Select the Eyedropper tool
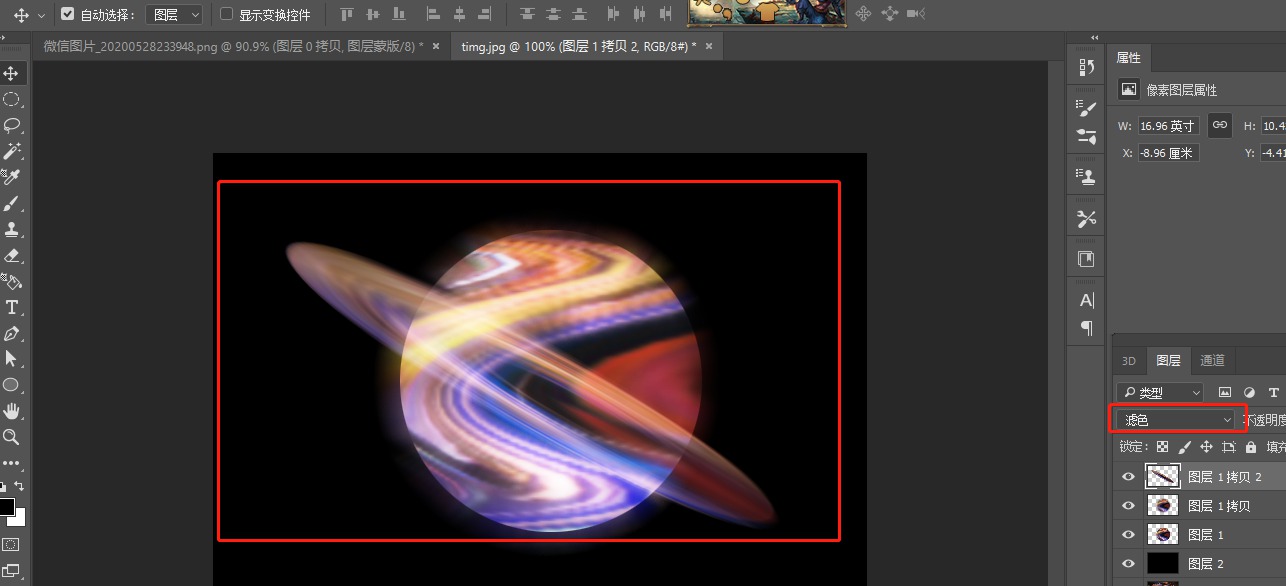 pos(12,177)
